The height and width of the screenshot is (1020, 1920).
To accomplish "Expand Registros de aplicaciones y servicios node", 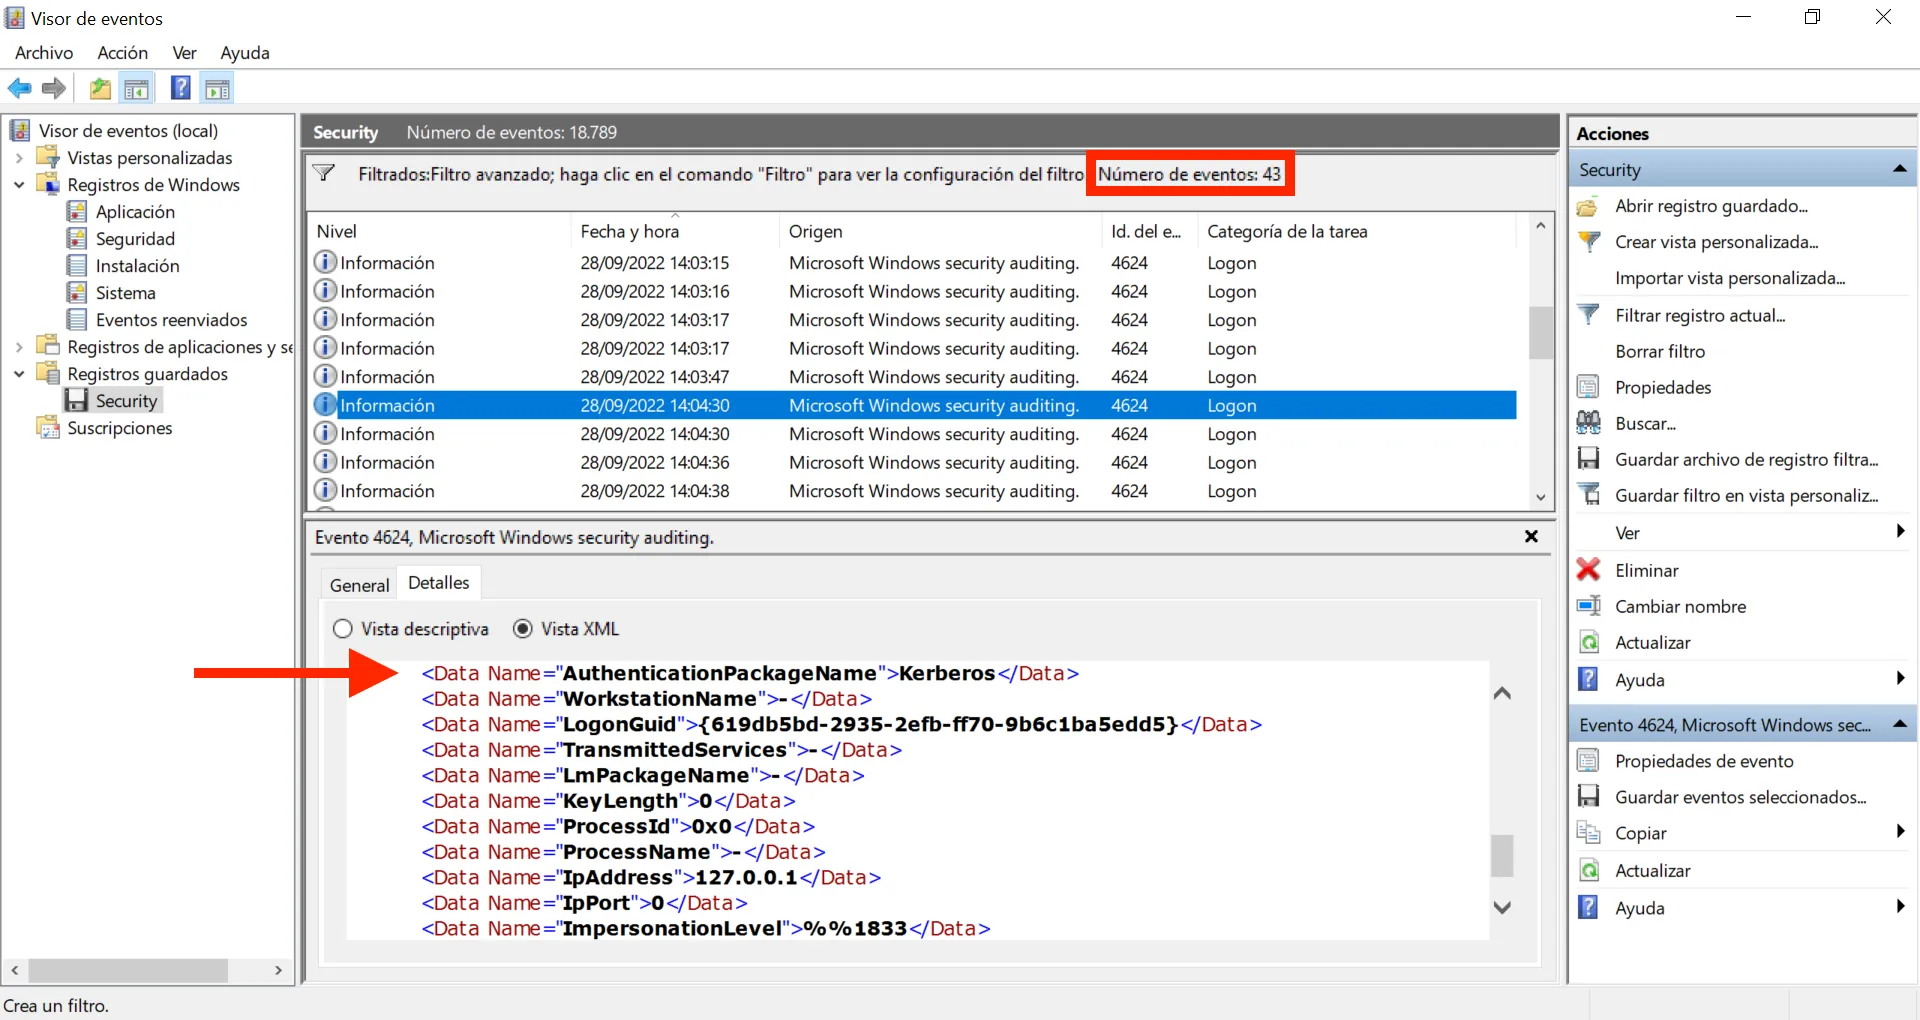I will tap(19, 347).
